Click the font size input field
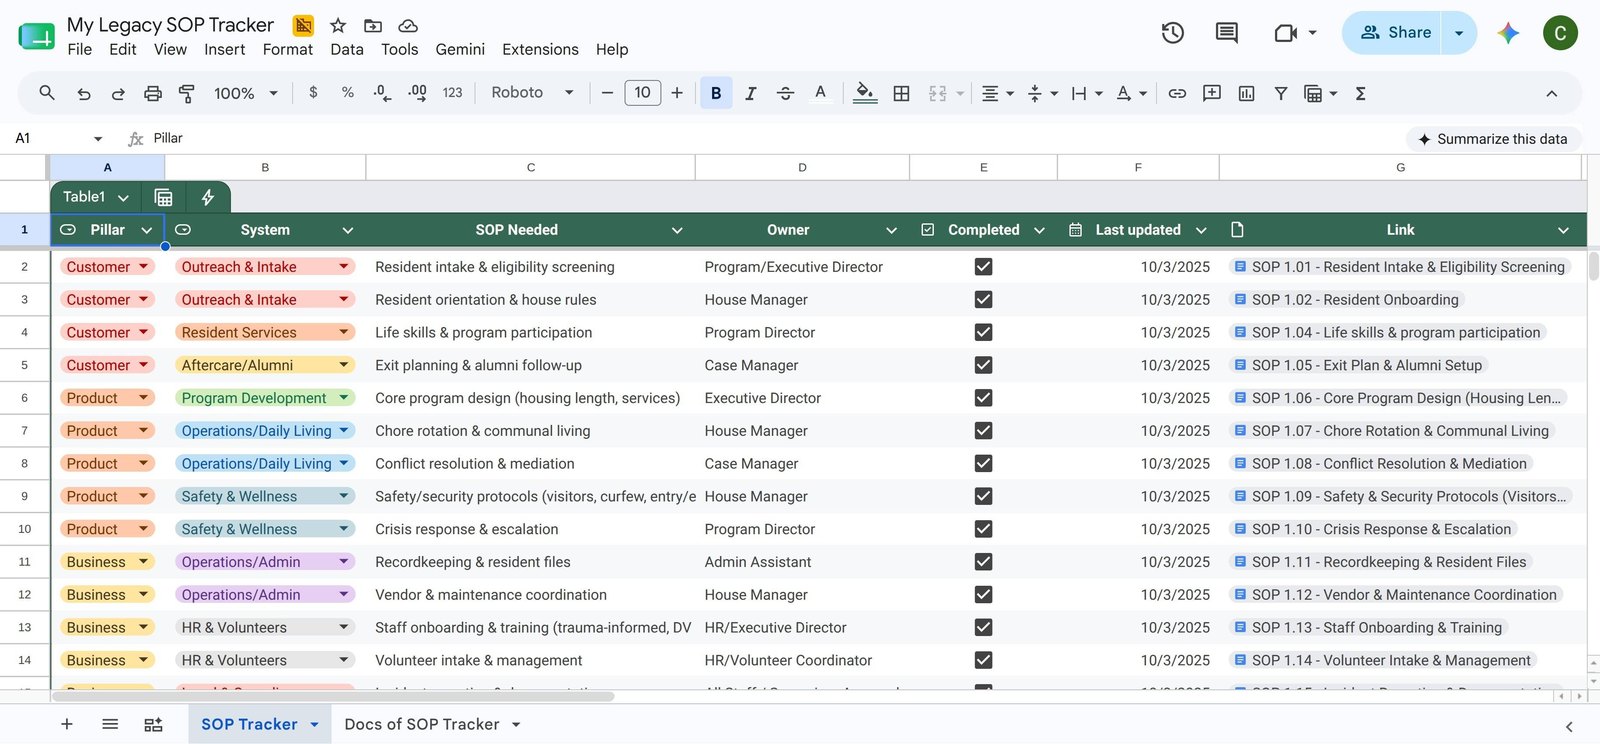 [x=642, y=93]
